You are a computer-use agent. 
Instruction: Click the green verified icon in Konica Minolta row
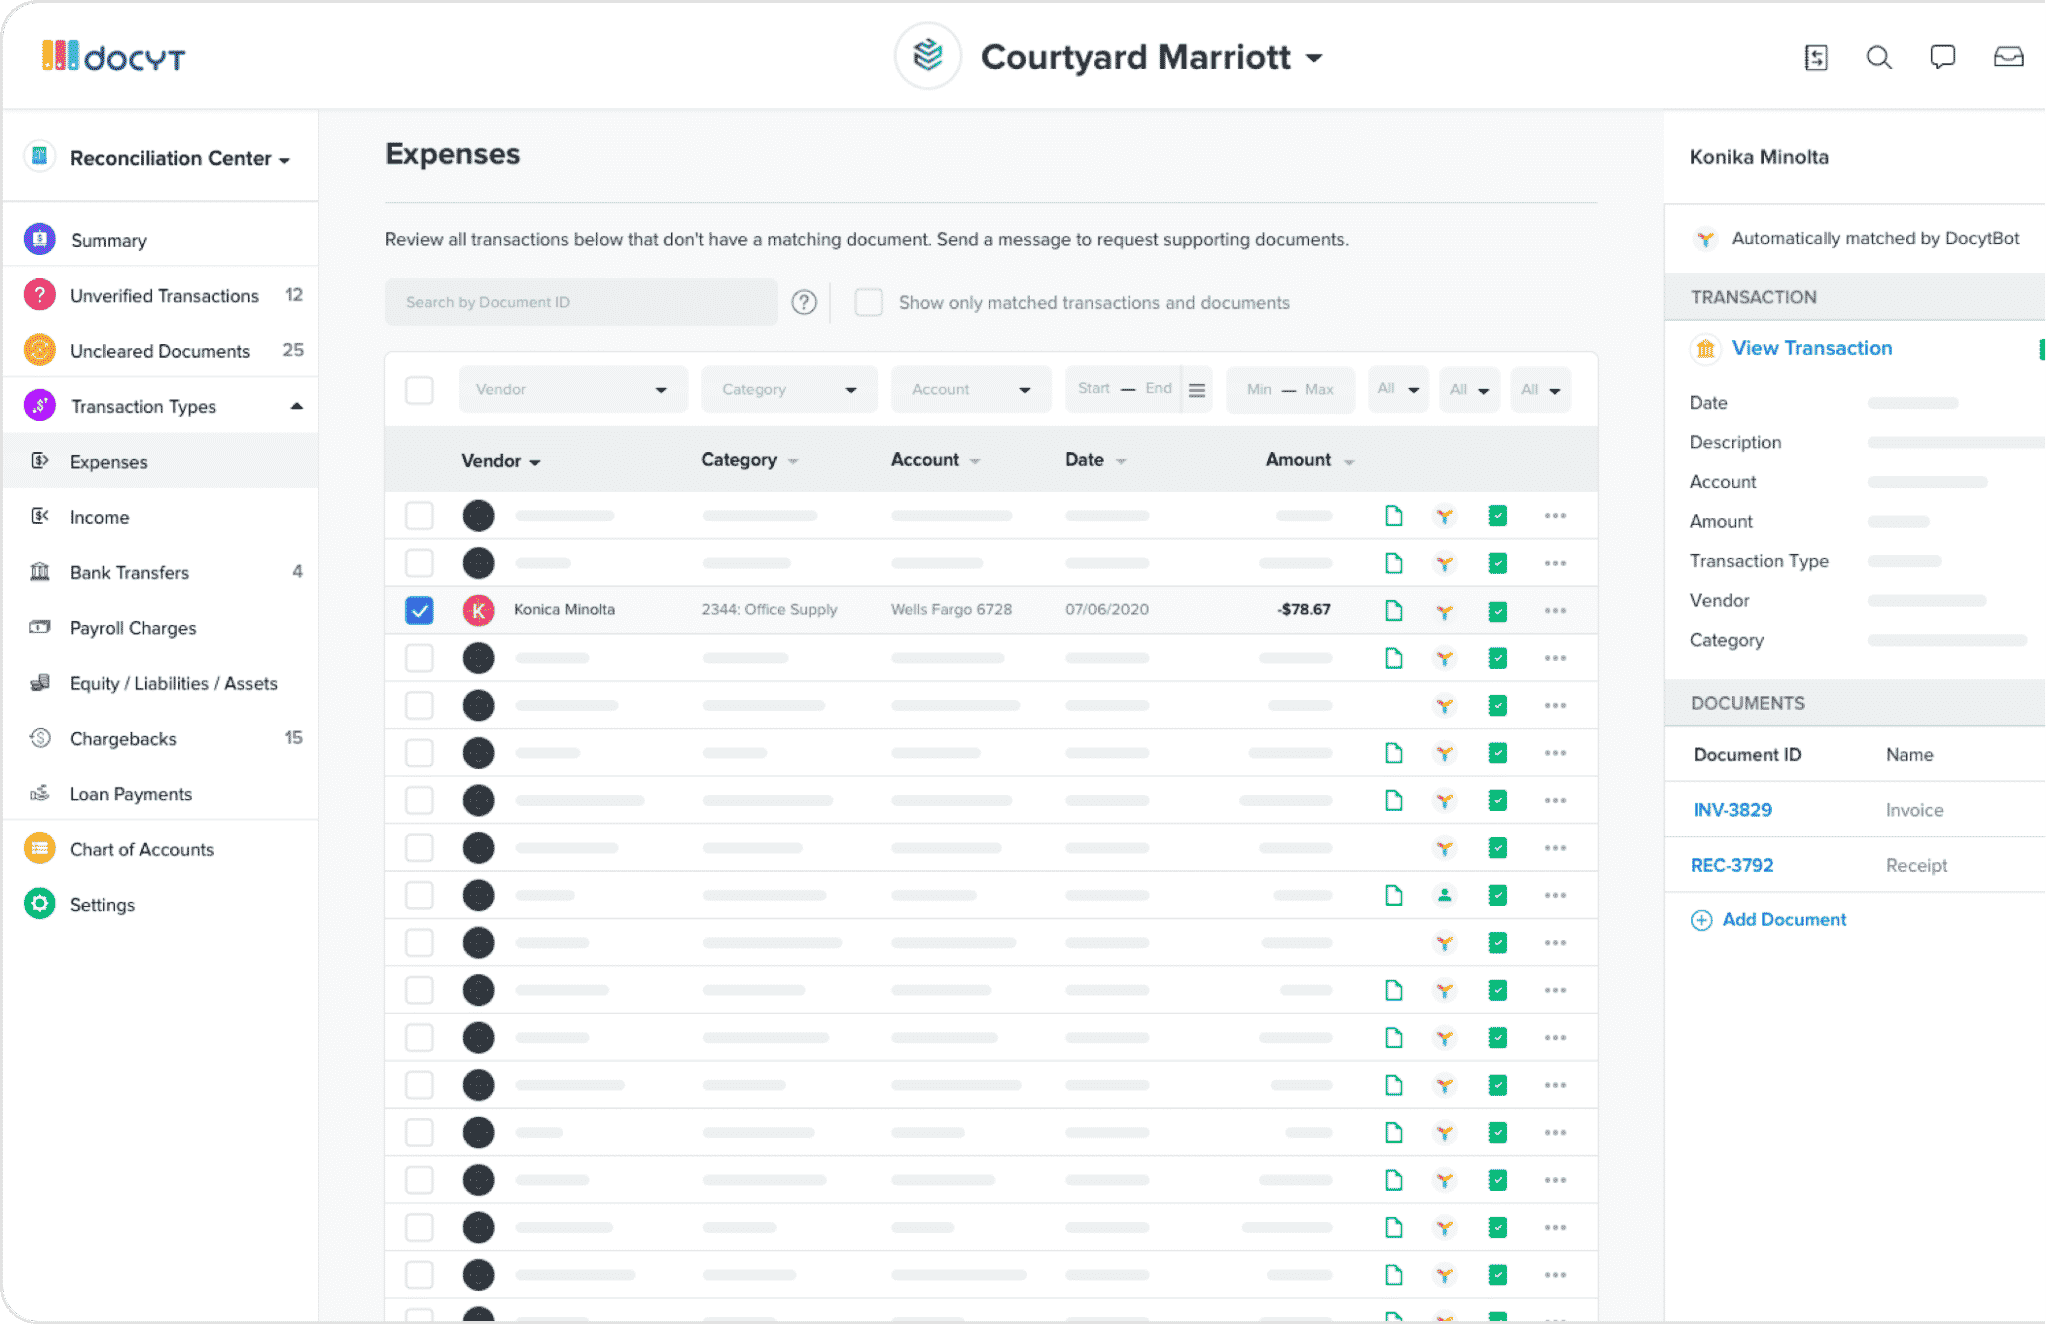[x=1497, y=610]
